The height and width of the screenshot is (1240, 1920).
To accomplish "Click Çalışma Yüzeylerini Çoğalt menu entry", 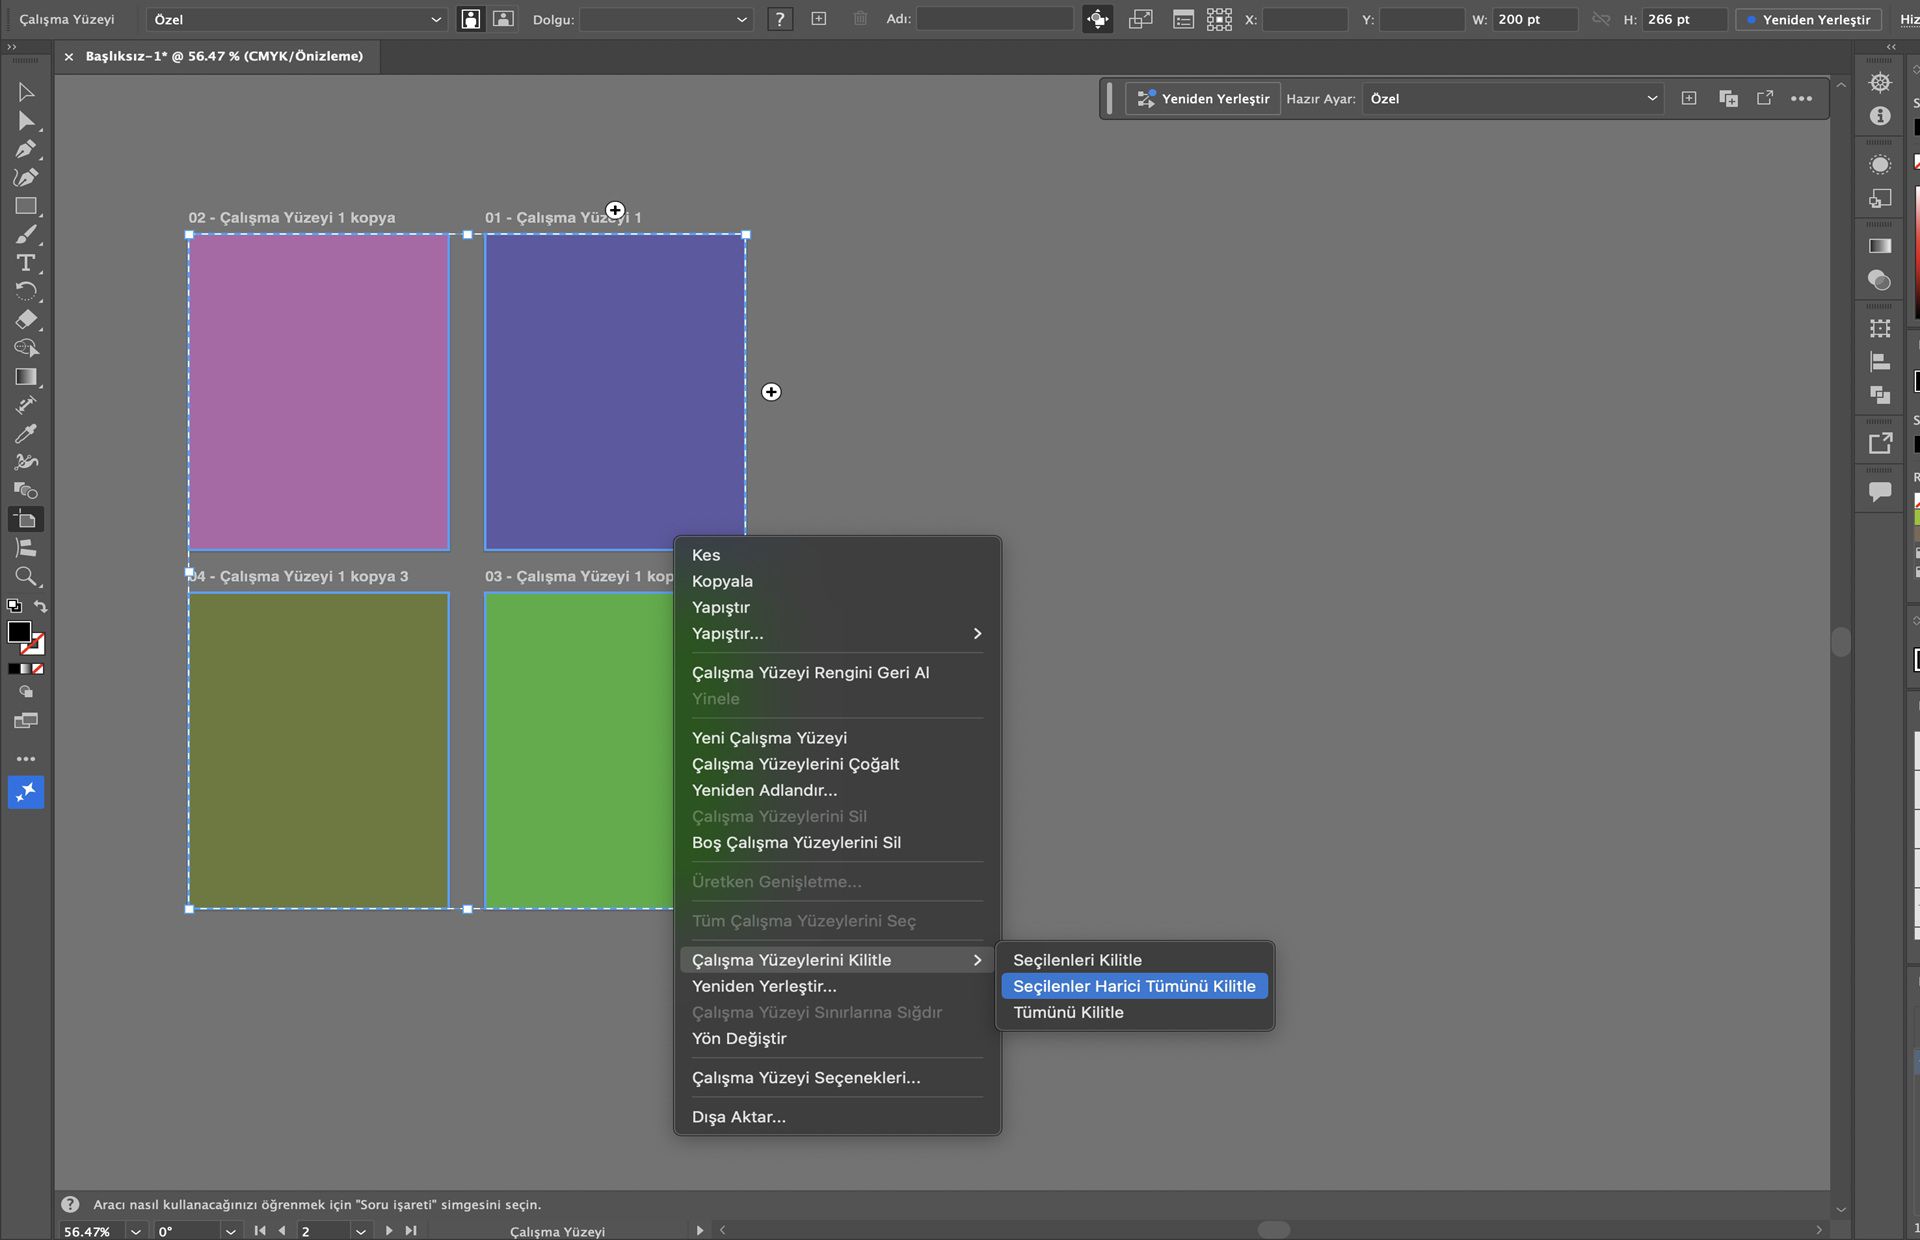I will coord(795,764).
